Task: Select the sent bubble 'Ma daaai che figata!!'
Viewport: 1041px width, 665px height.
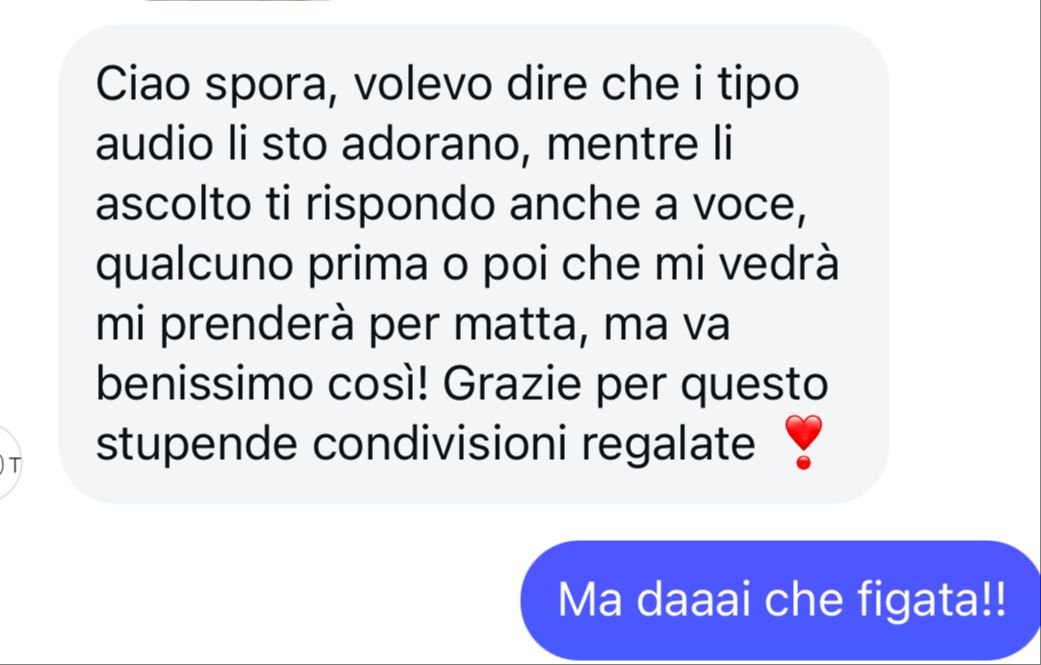Action: coord(780,600)
